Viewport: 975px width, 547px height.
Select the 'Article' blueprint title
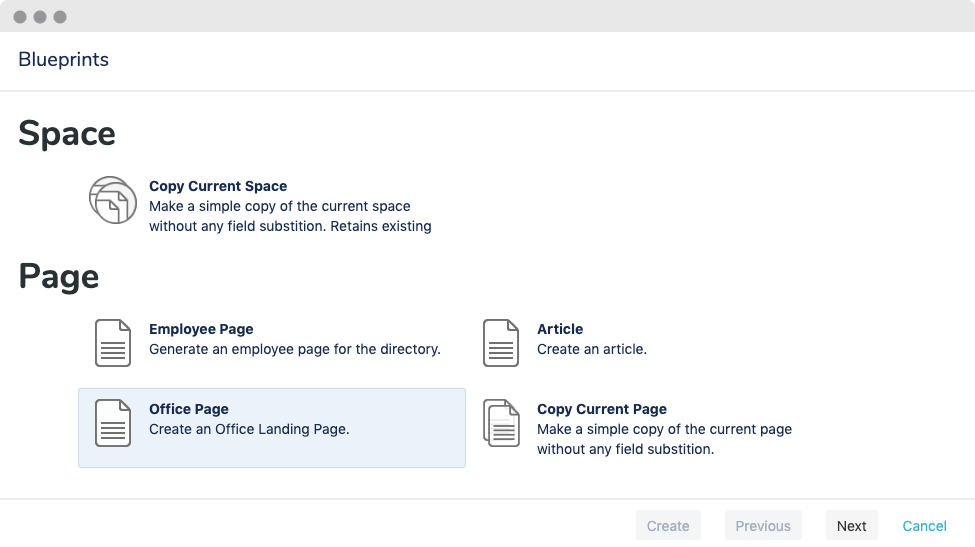pos(560,329)
